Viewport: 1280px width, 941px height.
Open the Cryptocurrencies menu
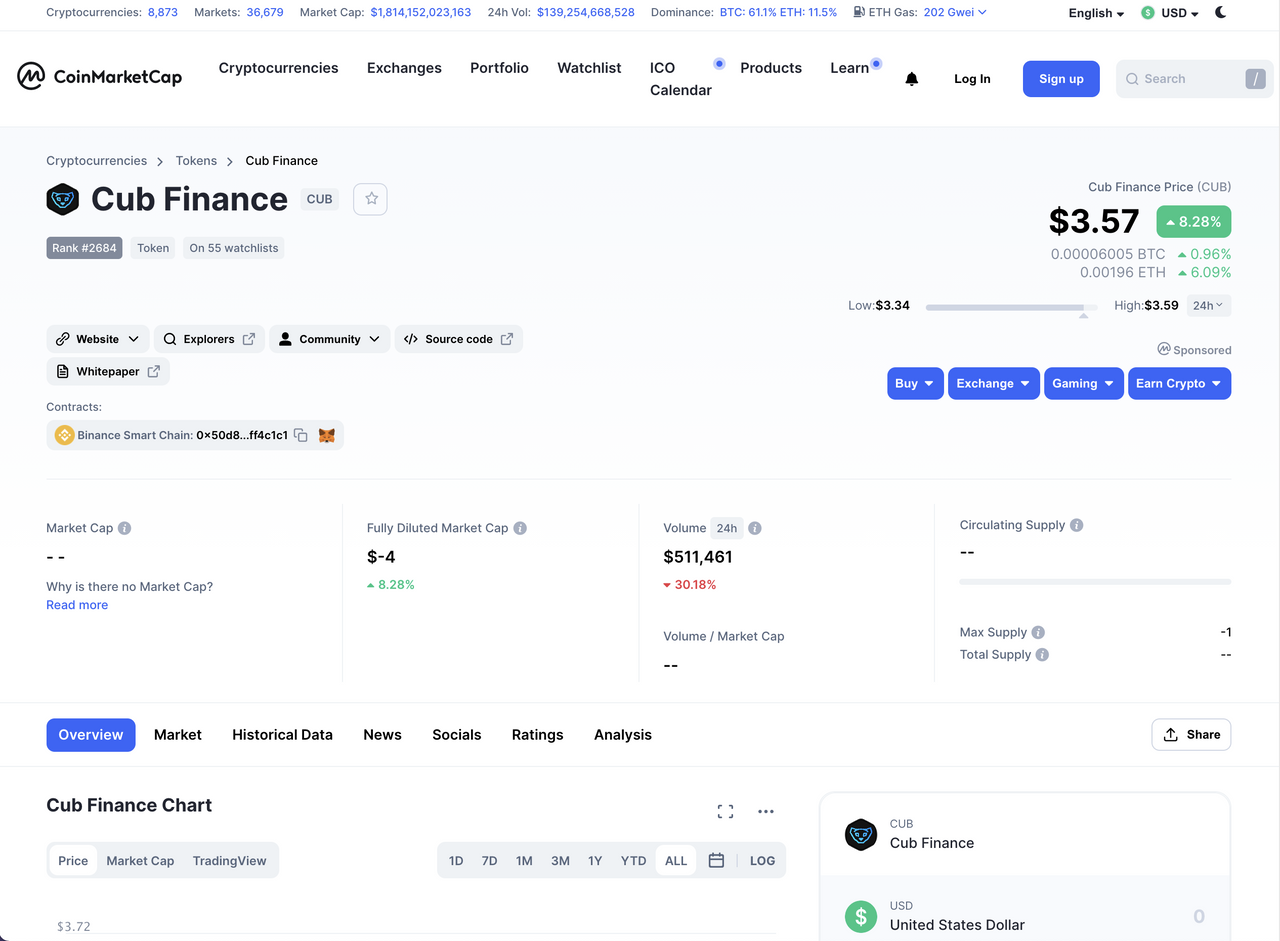click(278, 68)
